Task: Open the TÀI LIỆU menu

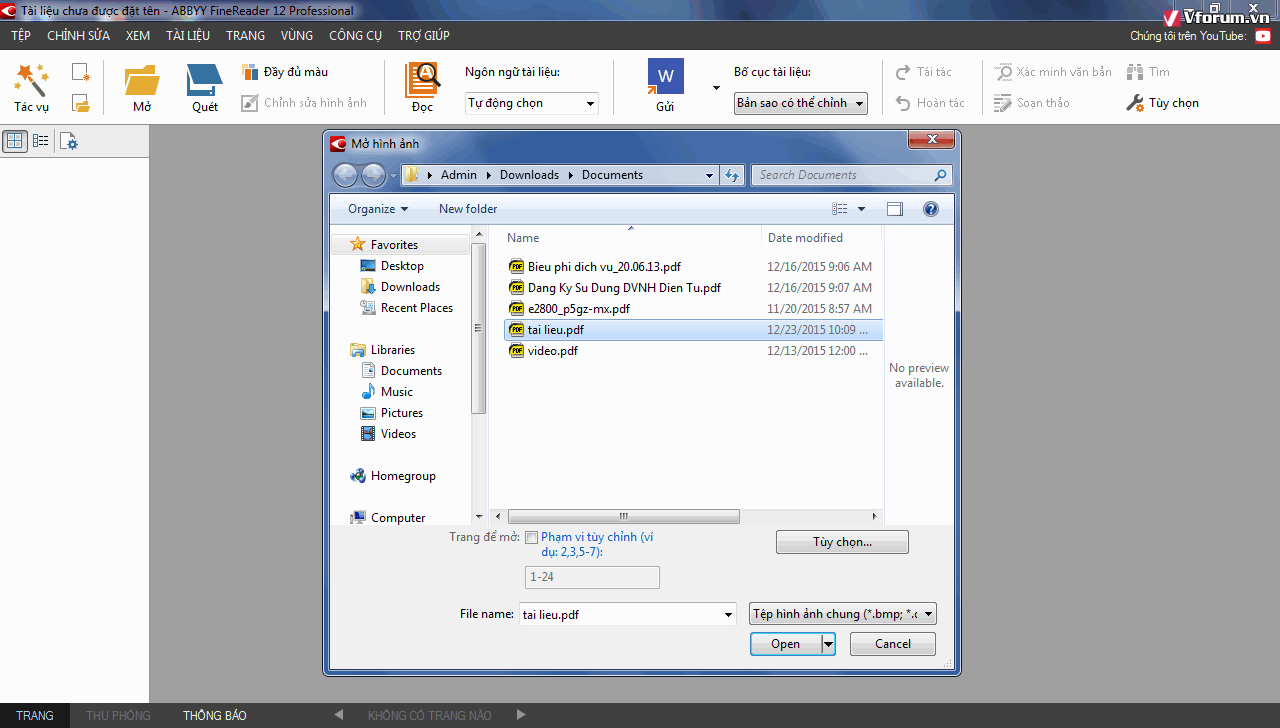Action: point(188,36)
